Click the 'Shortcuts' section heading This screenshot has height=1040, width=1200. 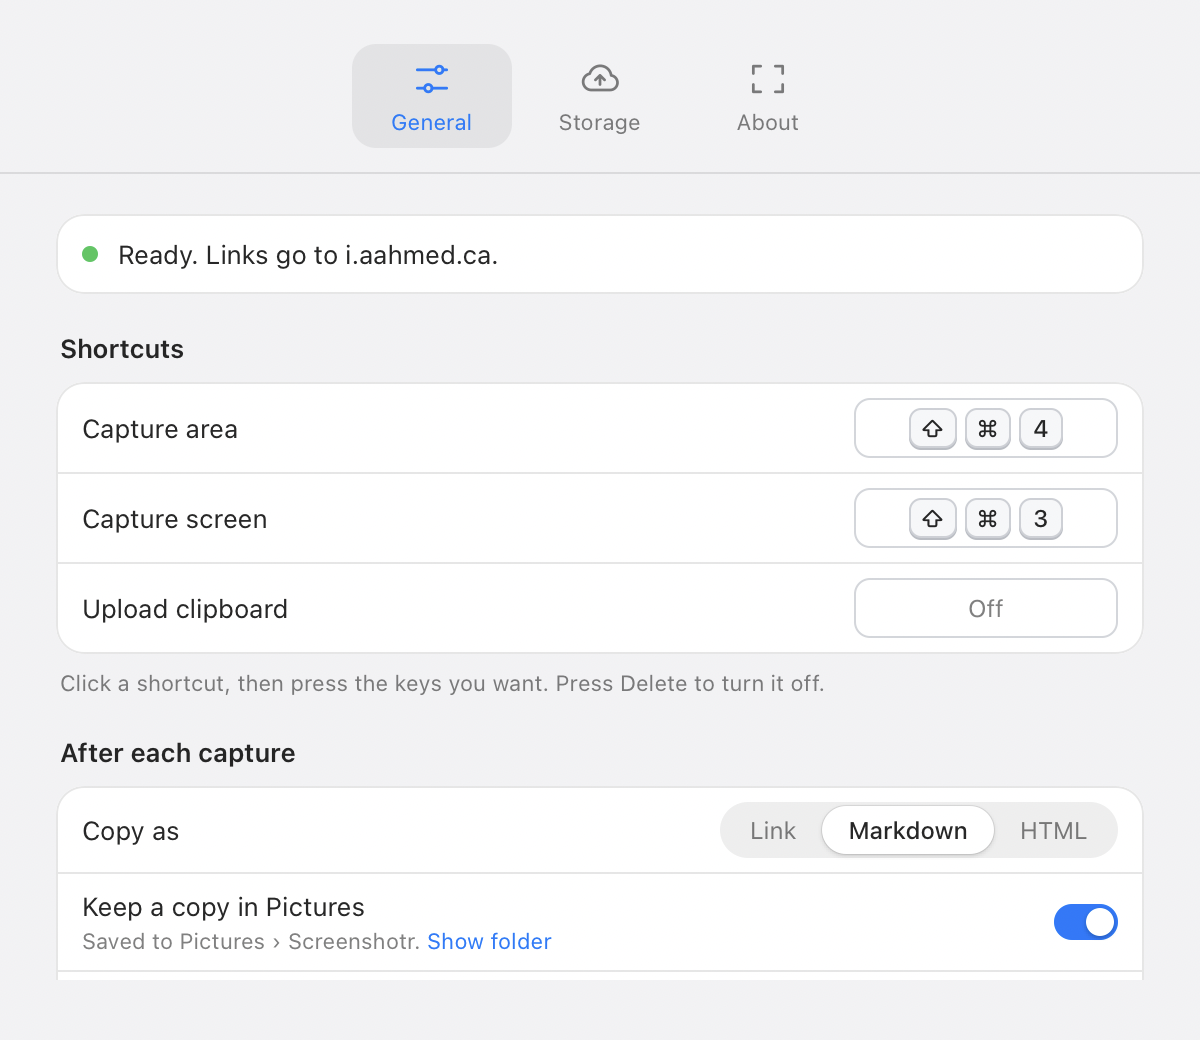(122, 349)
